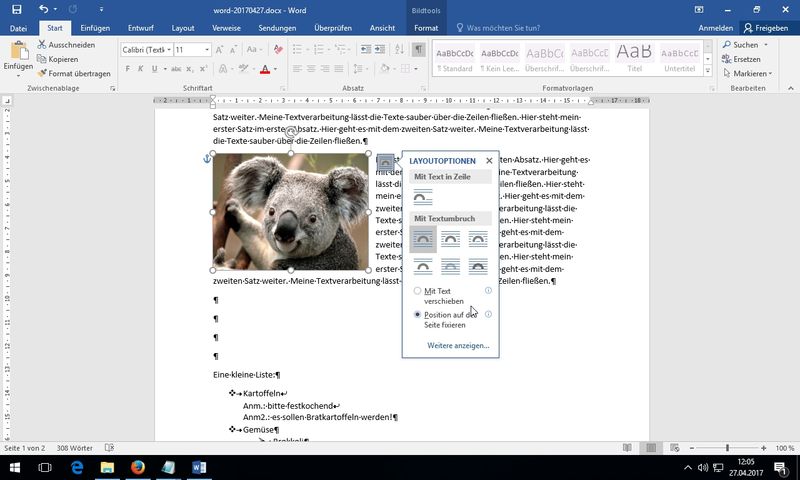Viewport: 800px width, 480px height.
Task: Open the Überprüfen ribbon tab
Action: click(332, 29)
